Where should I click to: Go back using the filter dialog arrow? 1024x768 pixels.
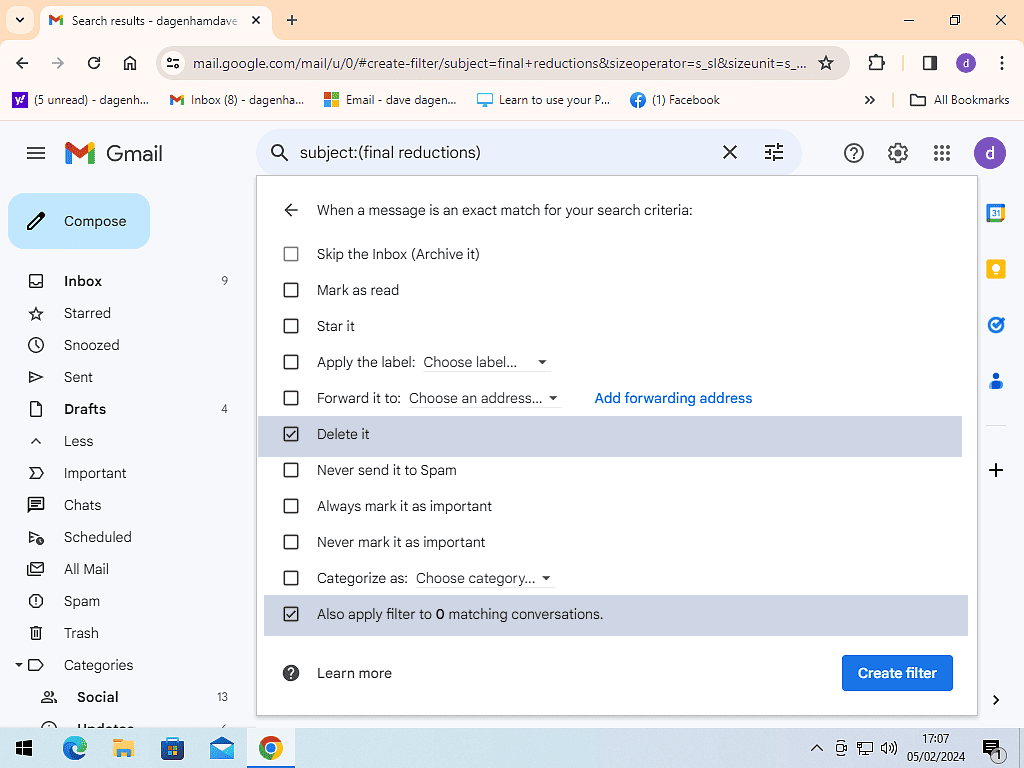(x=291, y=210)
